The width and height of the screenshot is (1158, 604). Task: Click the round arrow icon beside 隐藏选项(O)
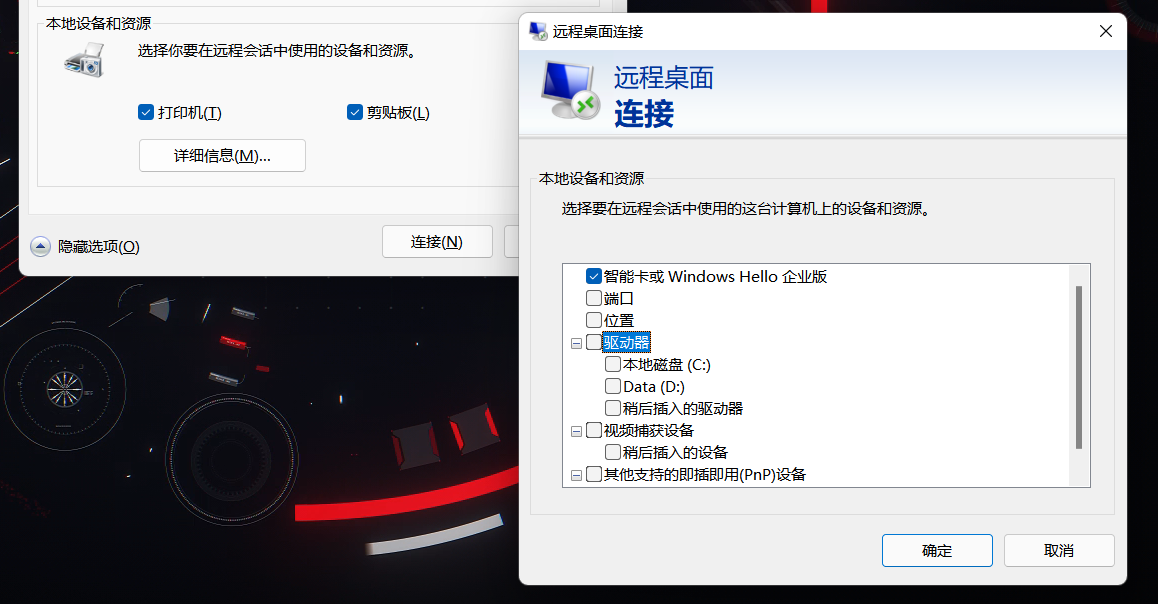(x=41, y=247)
